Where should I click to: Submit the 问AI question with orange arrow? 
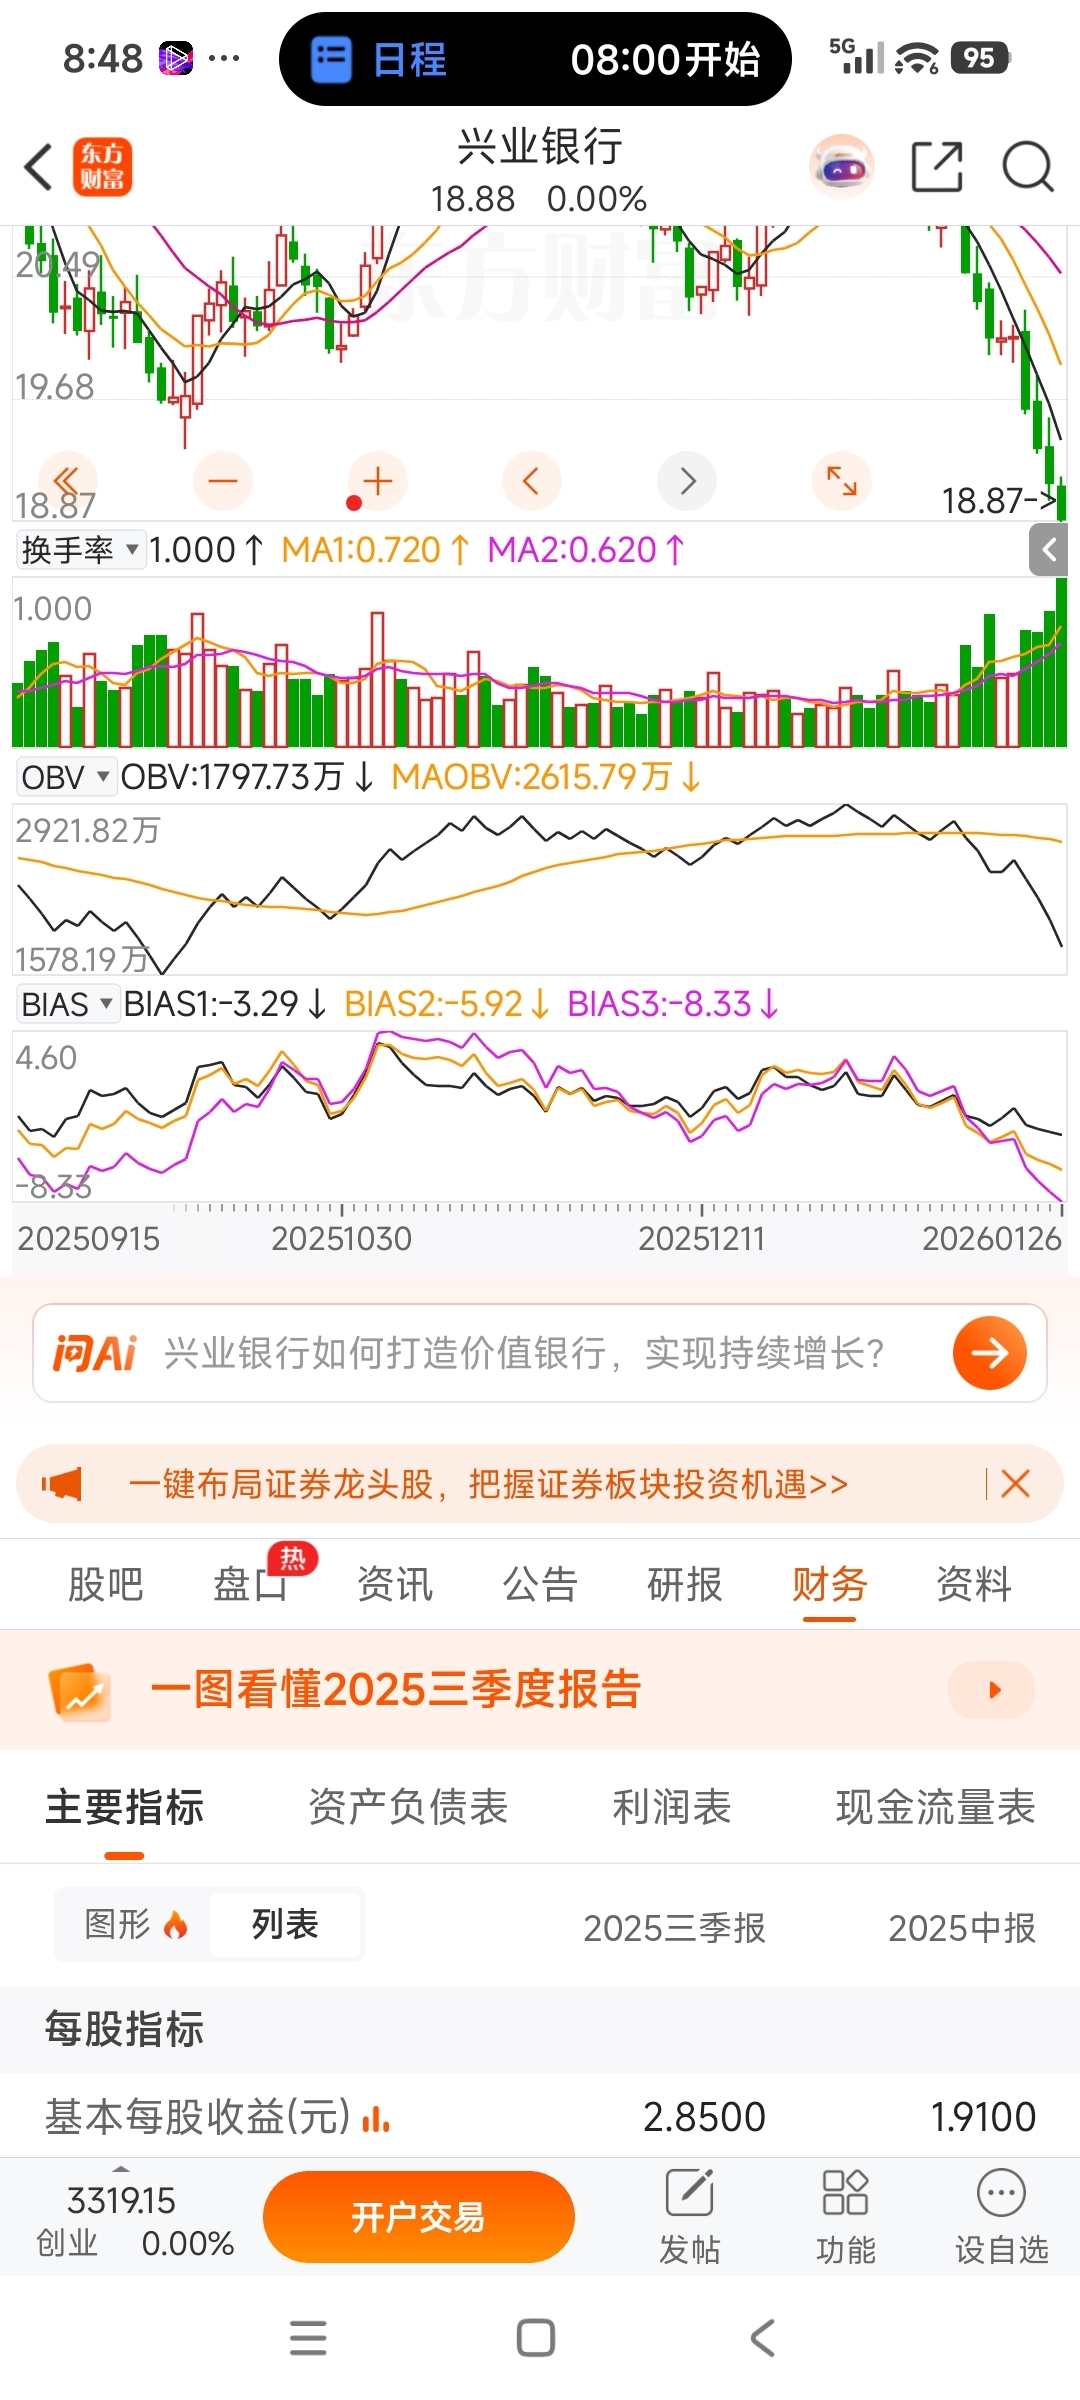tap(989, 1353)
